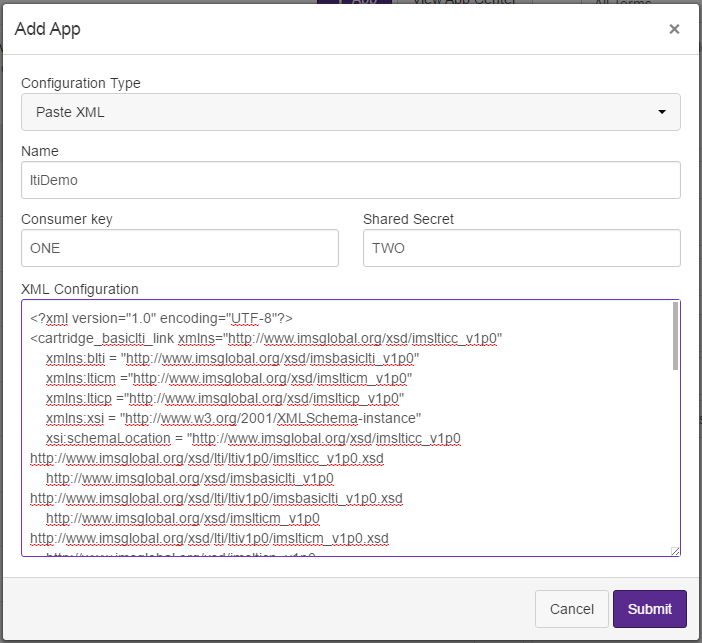
Task: Open the Configuration Type dropdown
Action: pos(351,112)
